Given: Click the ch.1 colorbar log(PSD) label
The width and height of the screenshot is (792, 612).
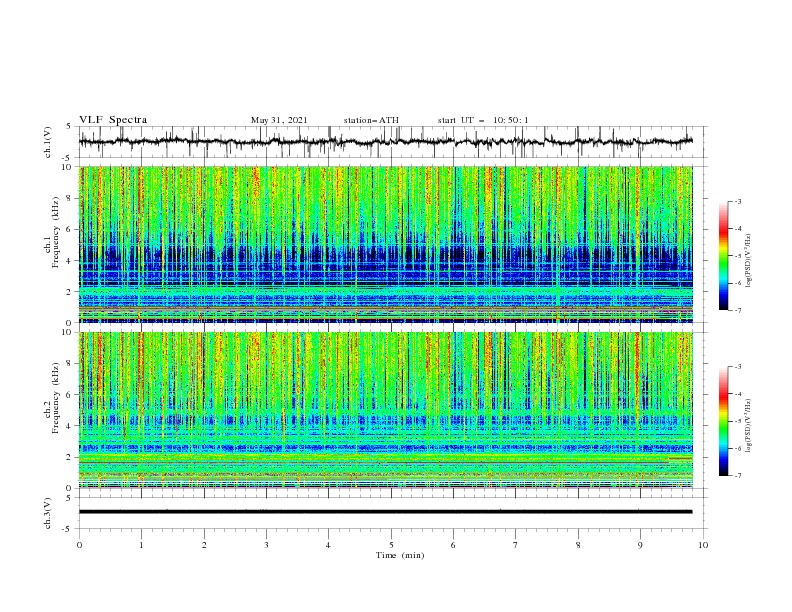Looking at the screenshot, I should pos(749,261).
